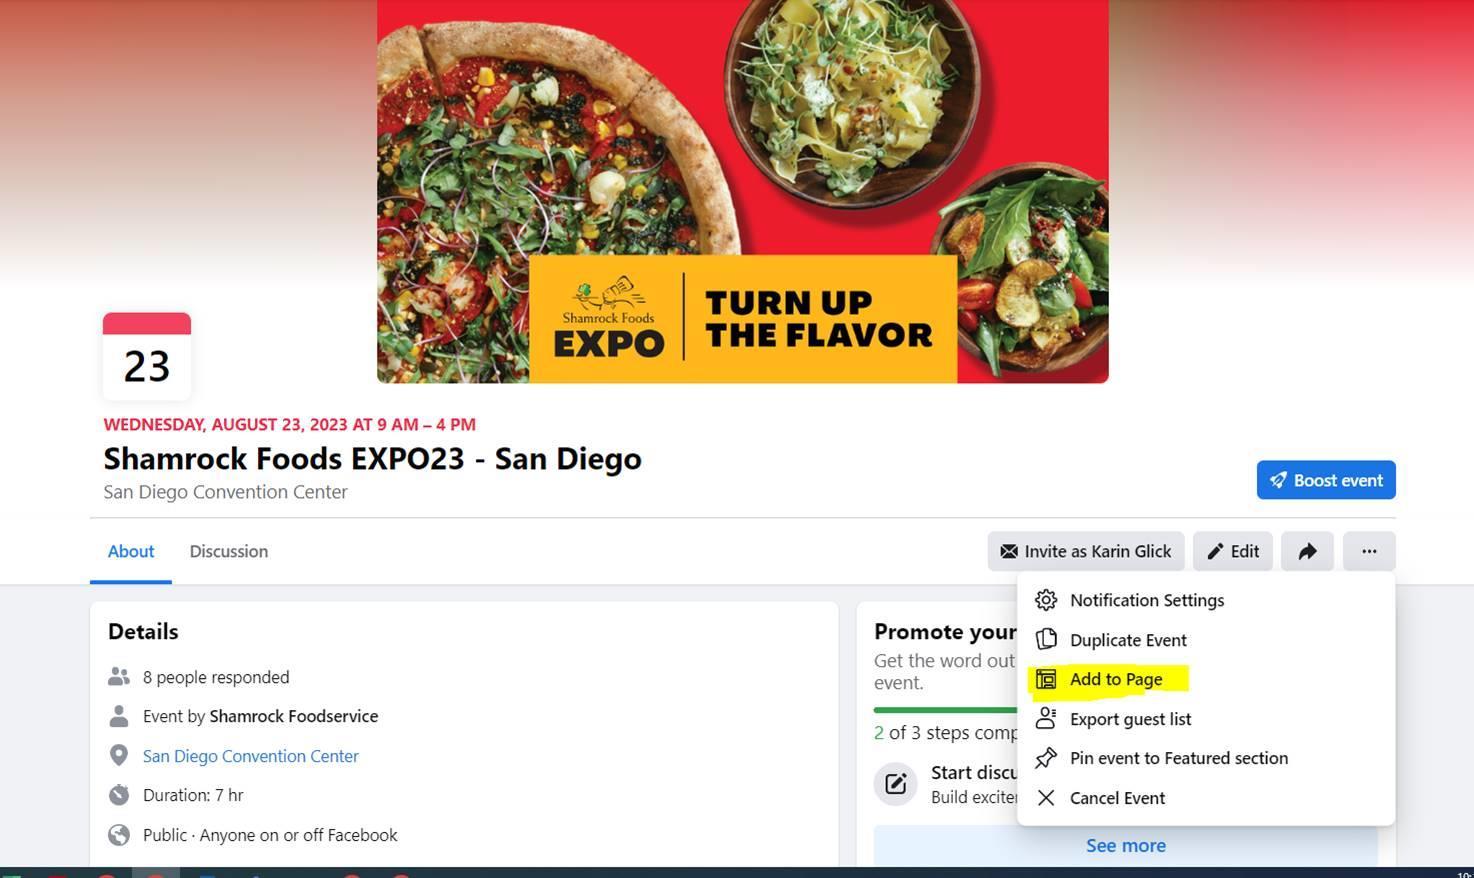
Task: Open San Diego Convention Center link
Action: point(251,756)
